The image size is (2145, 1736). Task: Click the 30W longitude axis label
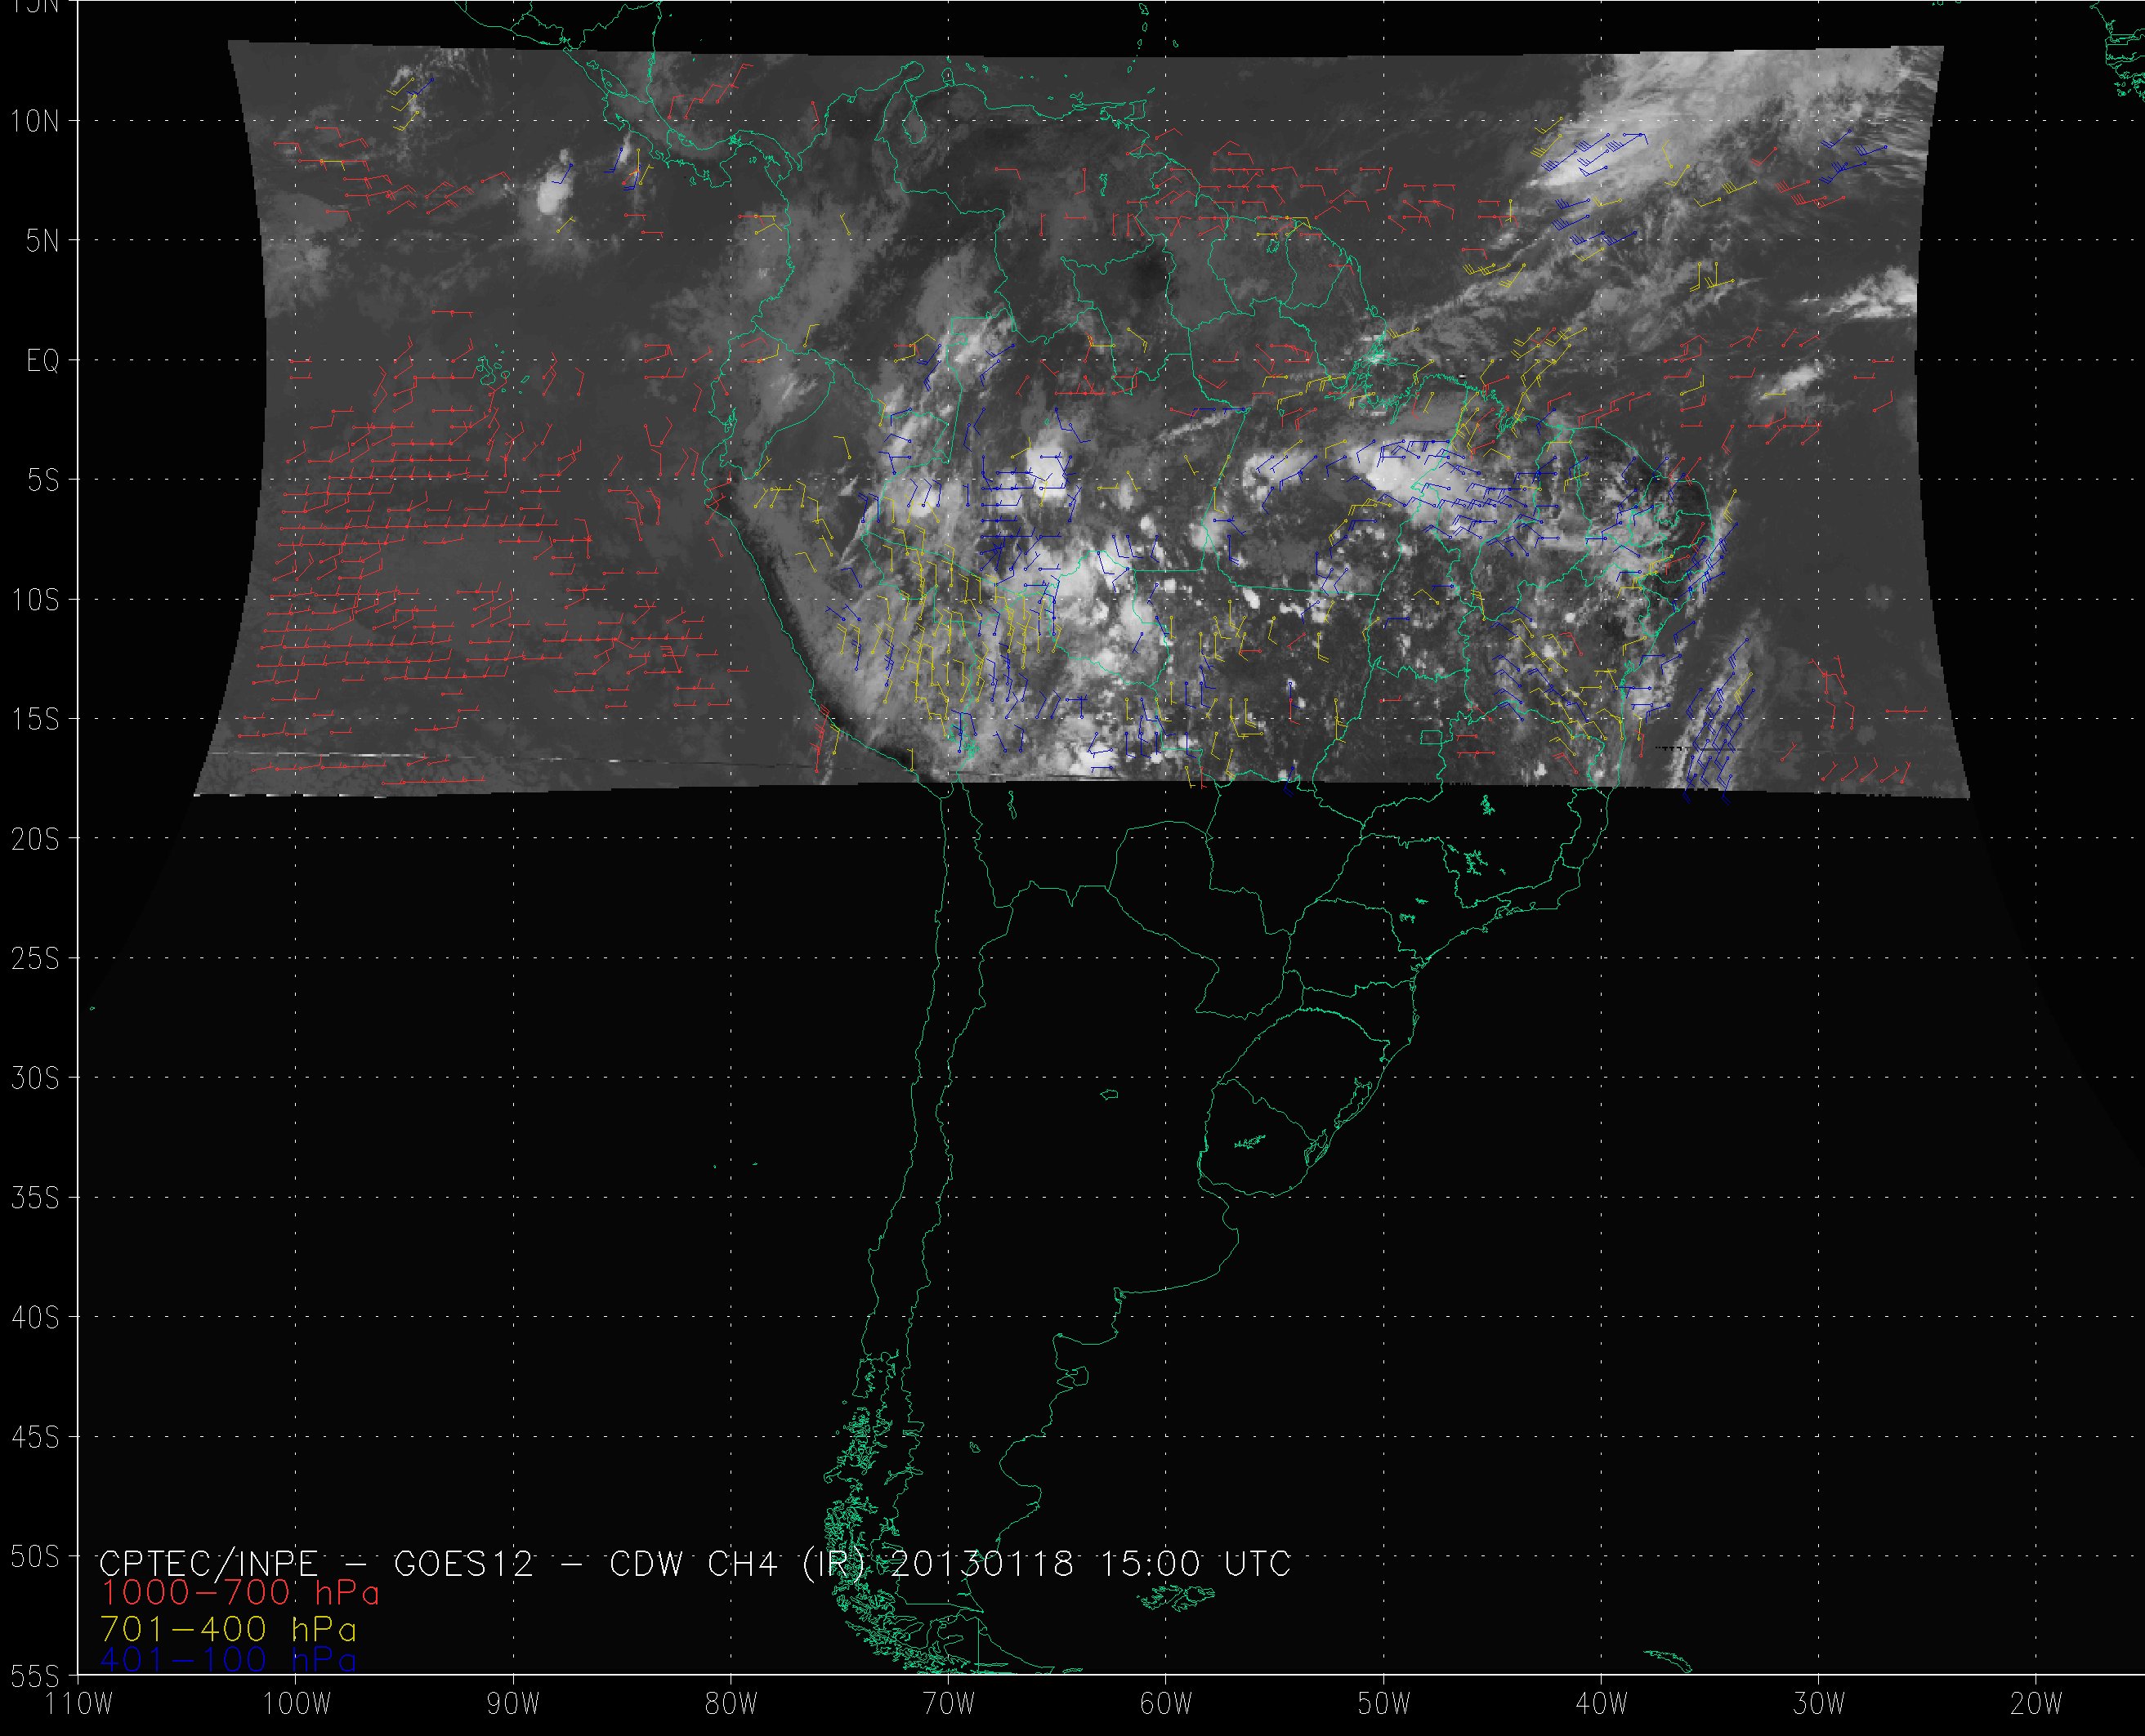pyautogui.click(x=1818, y=1703)
